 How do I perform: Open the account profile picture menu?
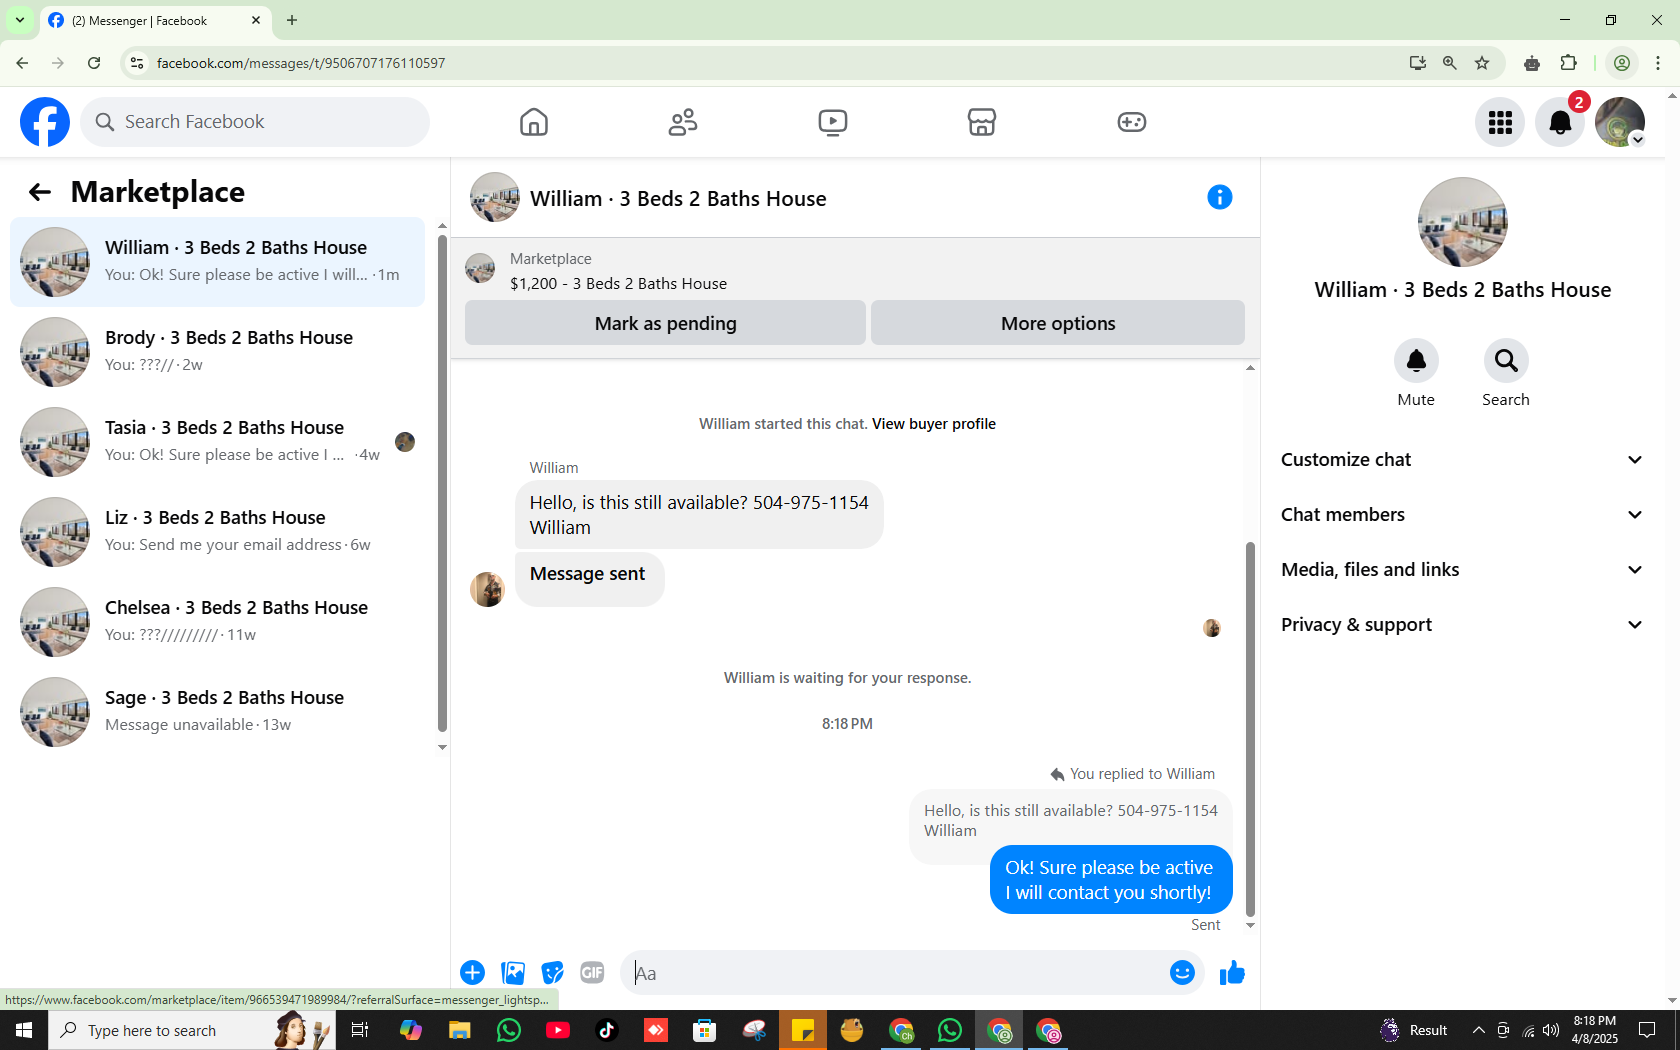point(1620,122)
